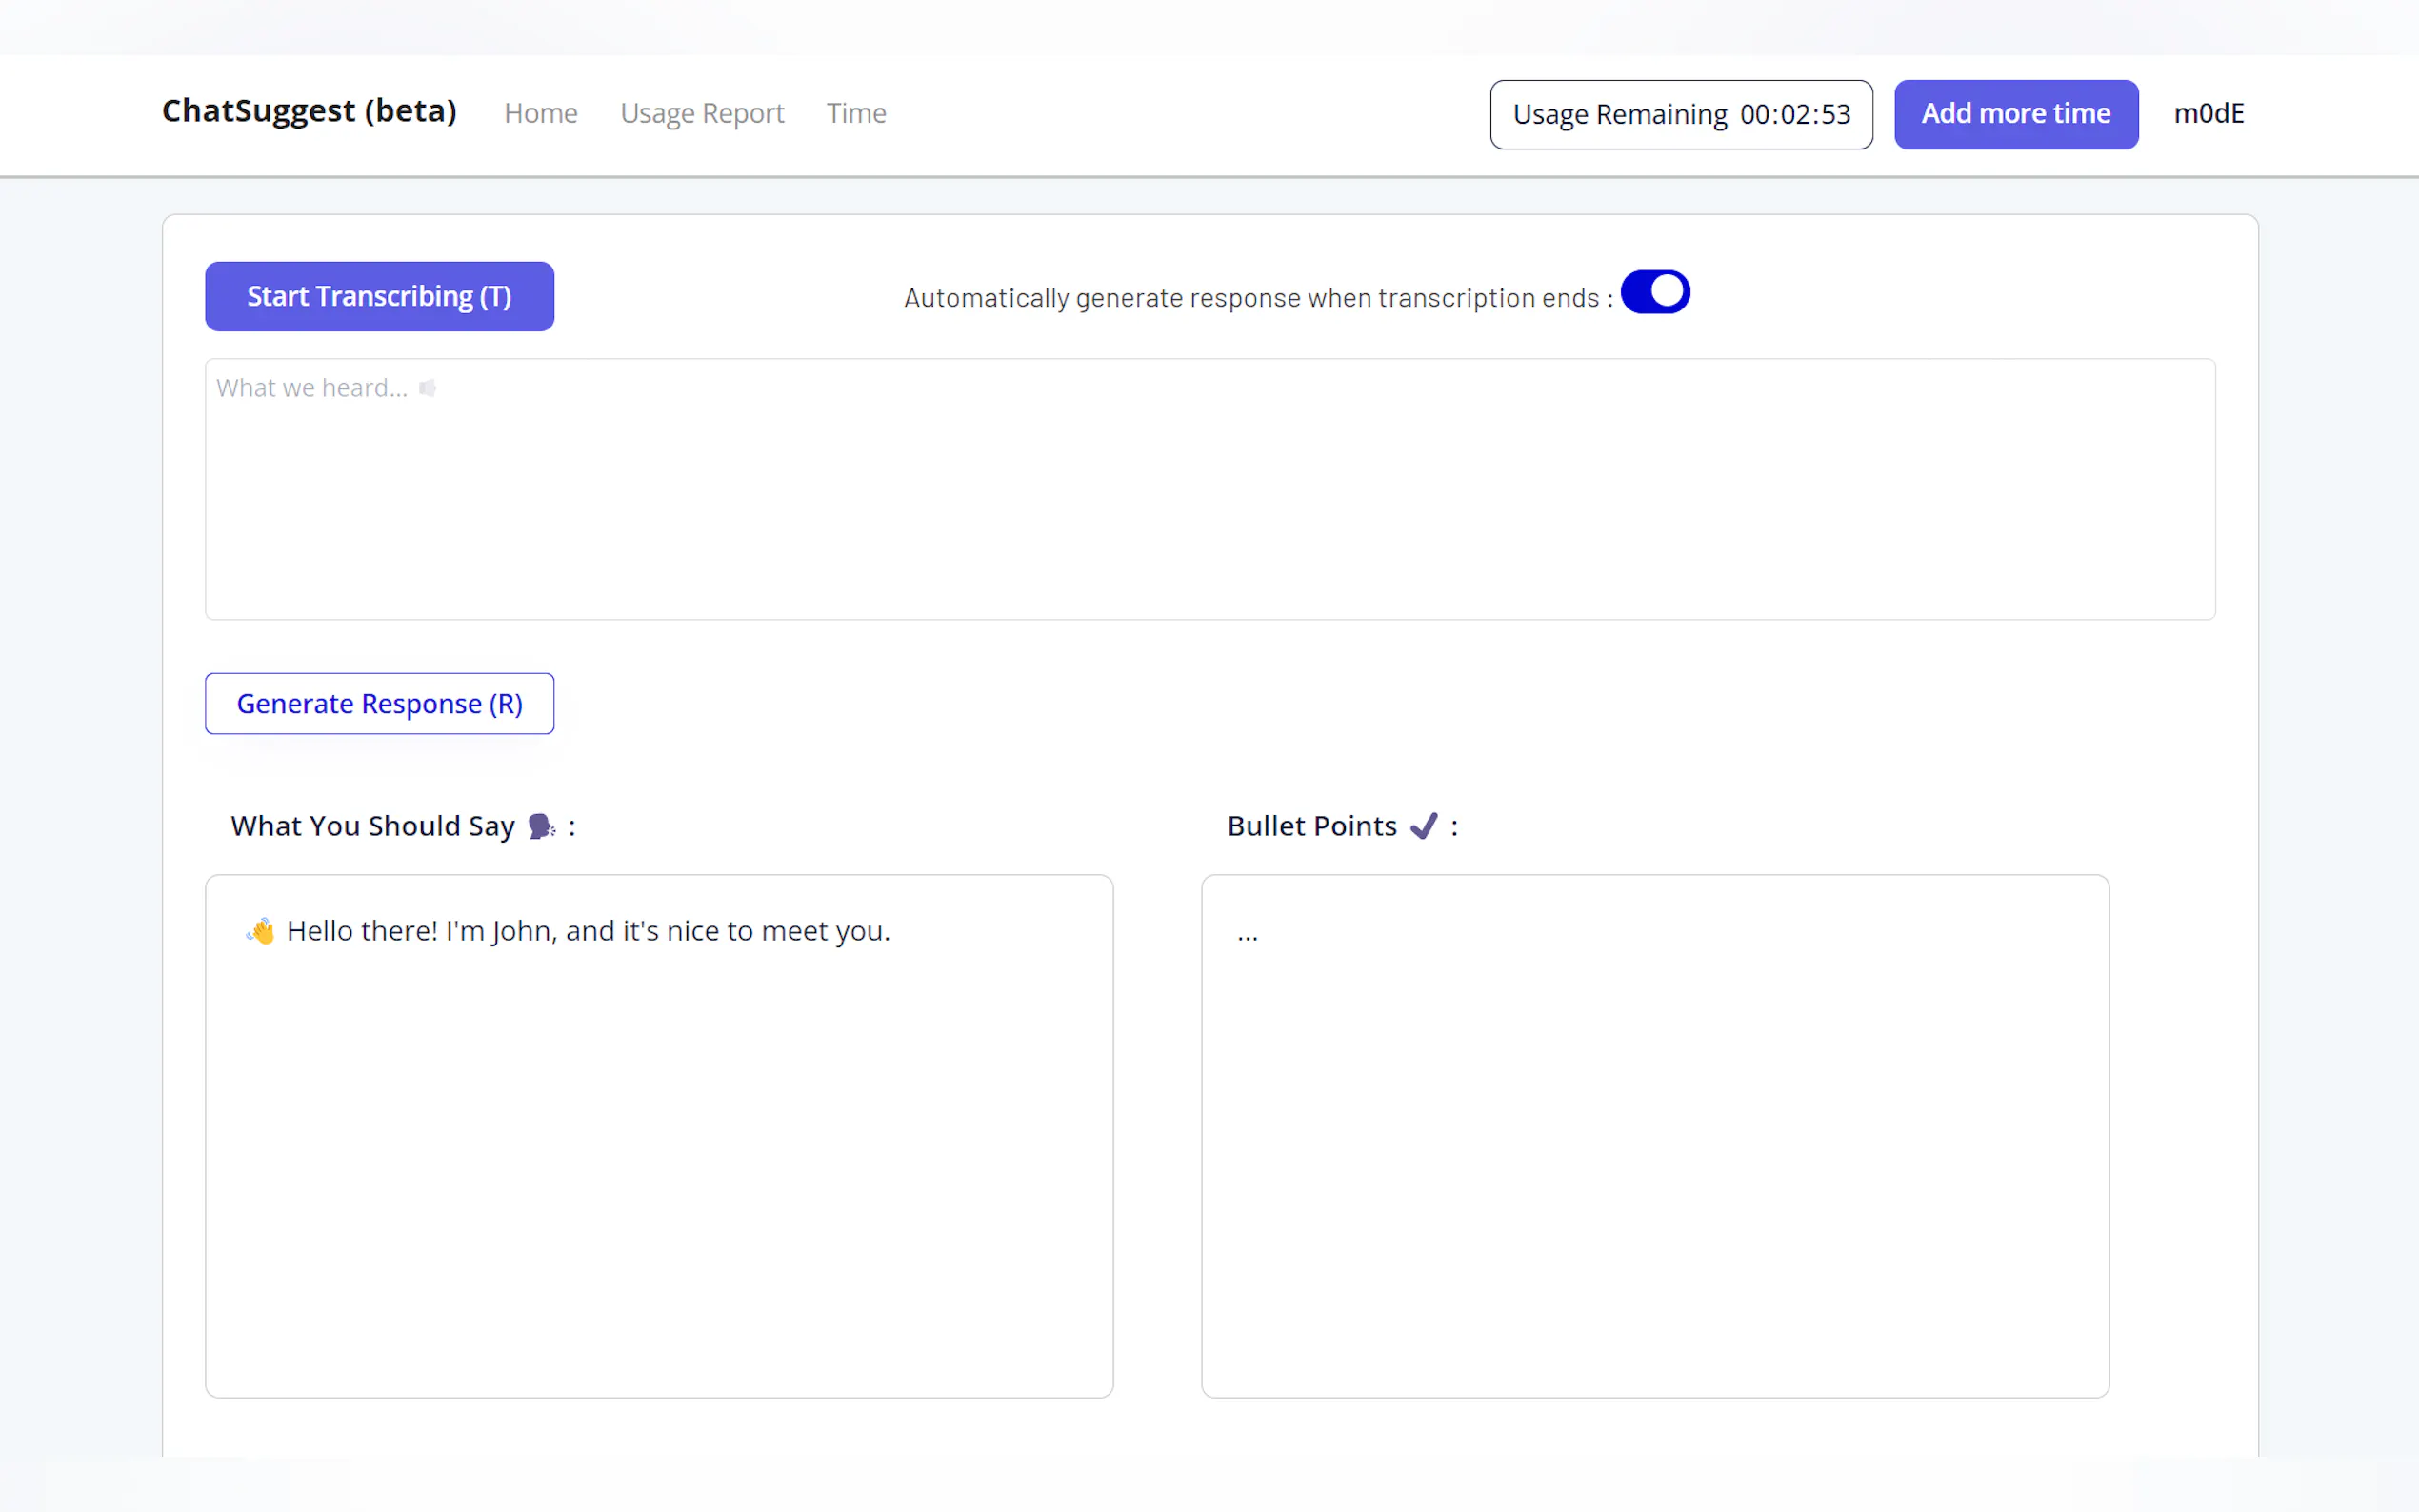Click the Add more time button
This screenshot has height=1512, width=2419.
tap(2015, 114)
